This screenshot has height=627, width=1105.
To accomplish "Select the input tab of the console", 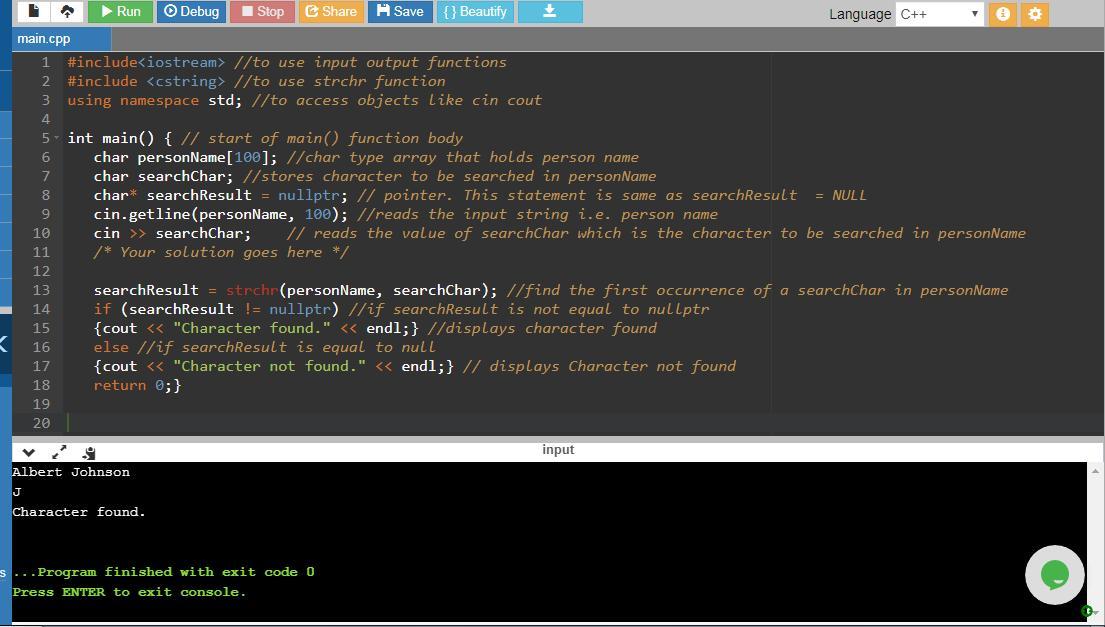I will pos(558,450).
